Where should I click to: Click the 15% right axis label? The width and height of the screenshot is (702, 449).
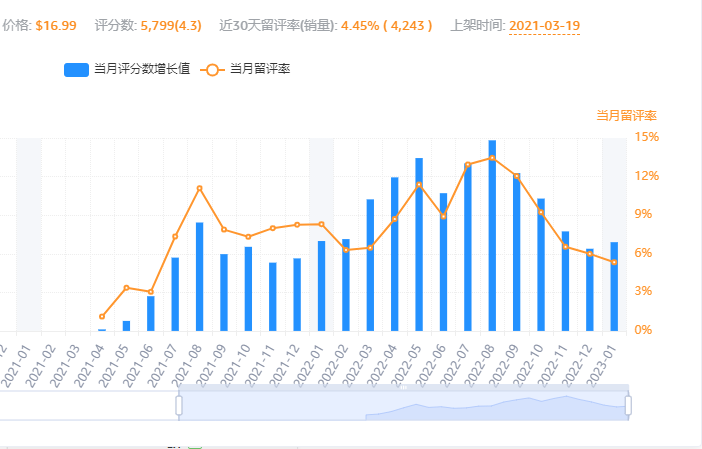coord(647,137)
